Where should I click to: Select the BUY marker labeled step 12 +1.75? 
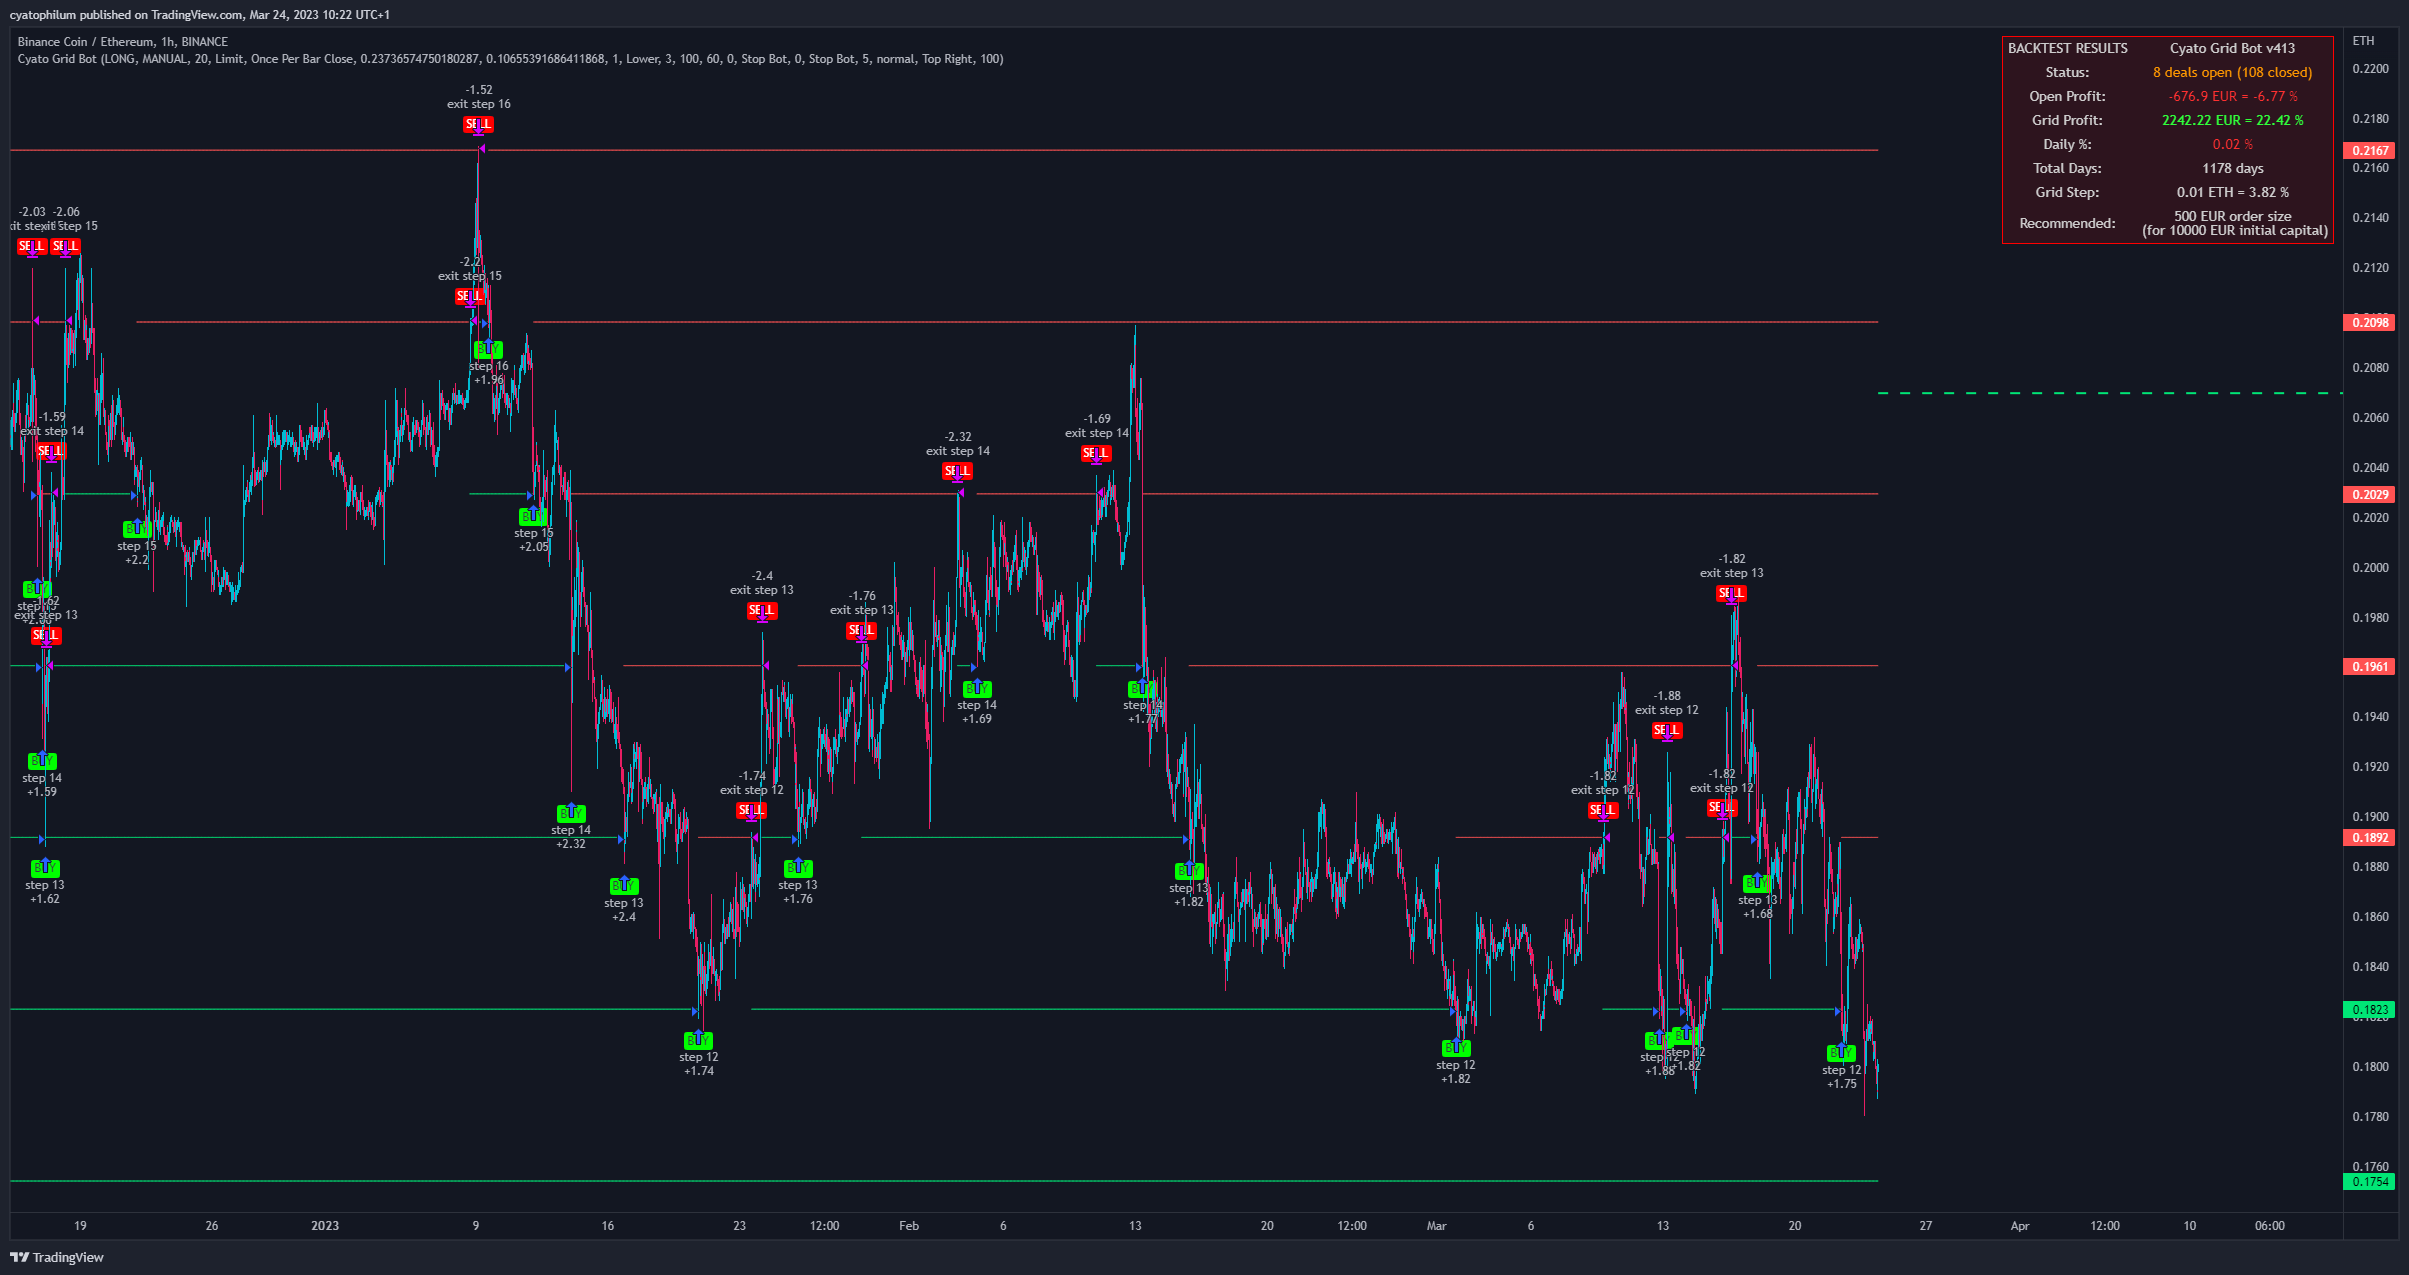[x=1841, y=1053]
